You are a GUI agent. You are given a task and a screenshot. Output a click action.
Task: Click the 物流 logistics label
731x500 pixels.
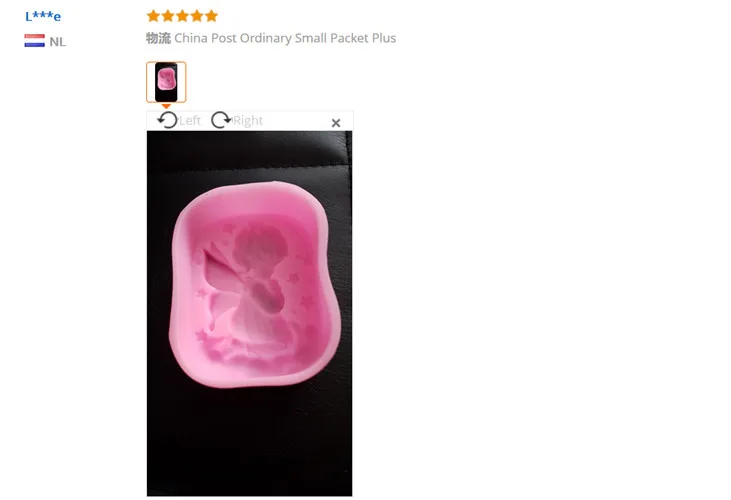[x=158, y=38]
